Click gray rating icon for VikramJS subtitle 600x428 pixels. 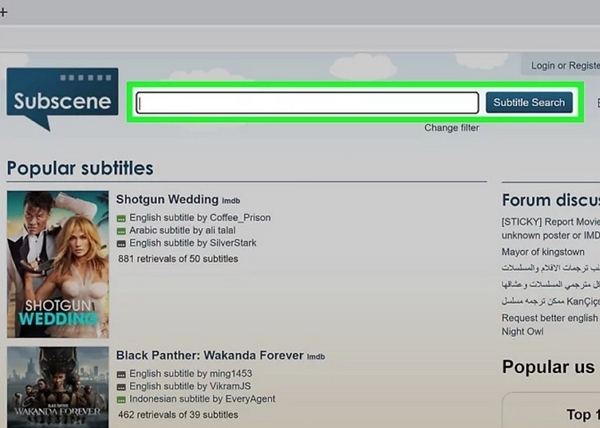click(121, 387)
